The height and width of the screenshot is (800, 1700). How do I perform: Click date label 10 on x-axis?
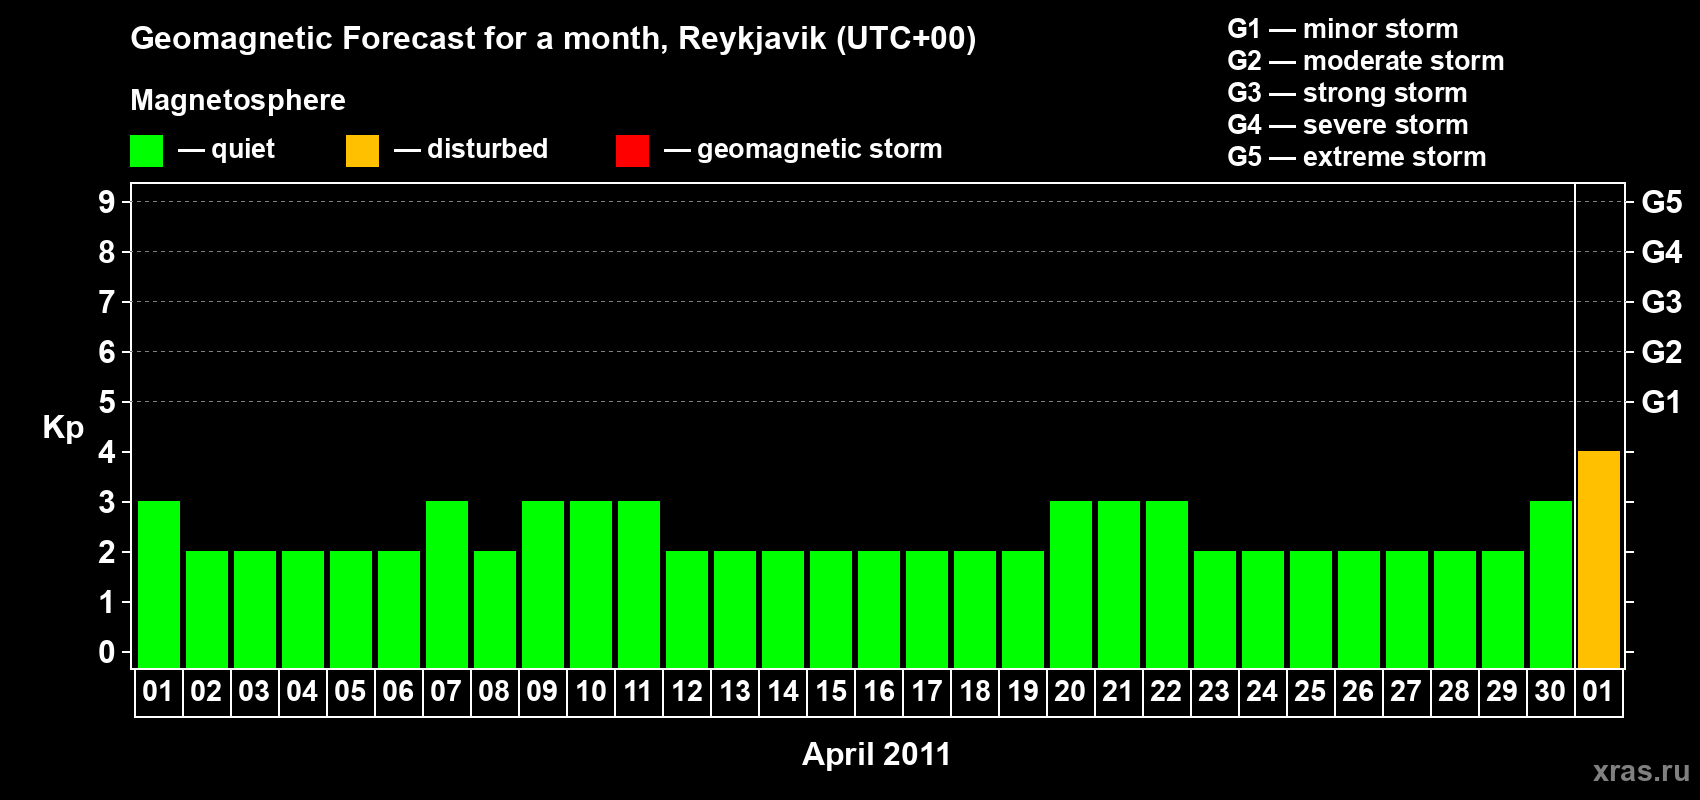click(591, 692)
